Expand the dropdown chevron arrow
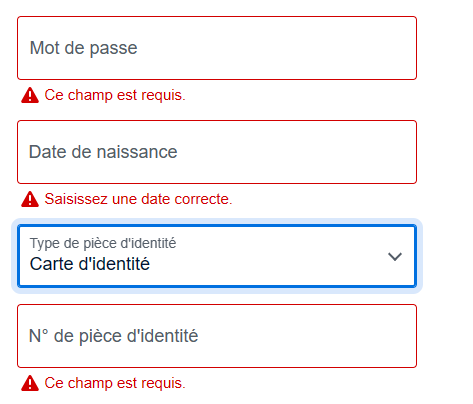473x404 pixels. point(395,256)
